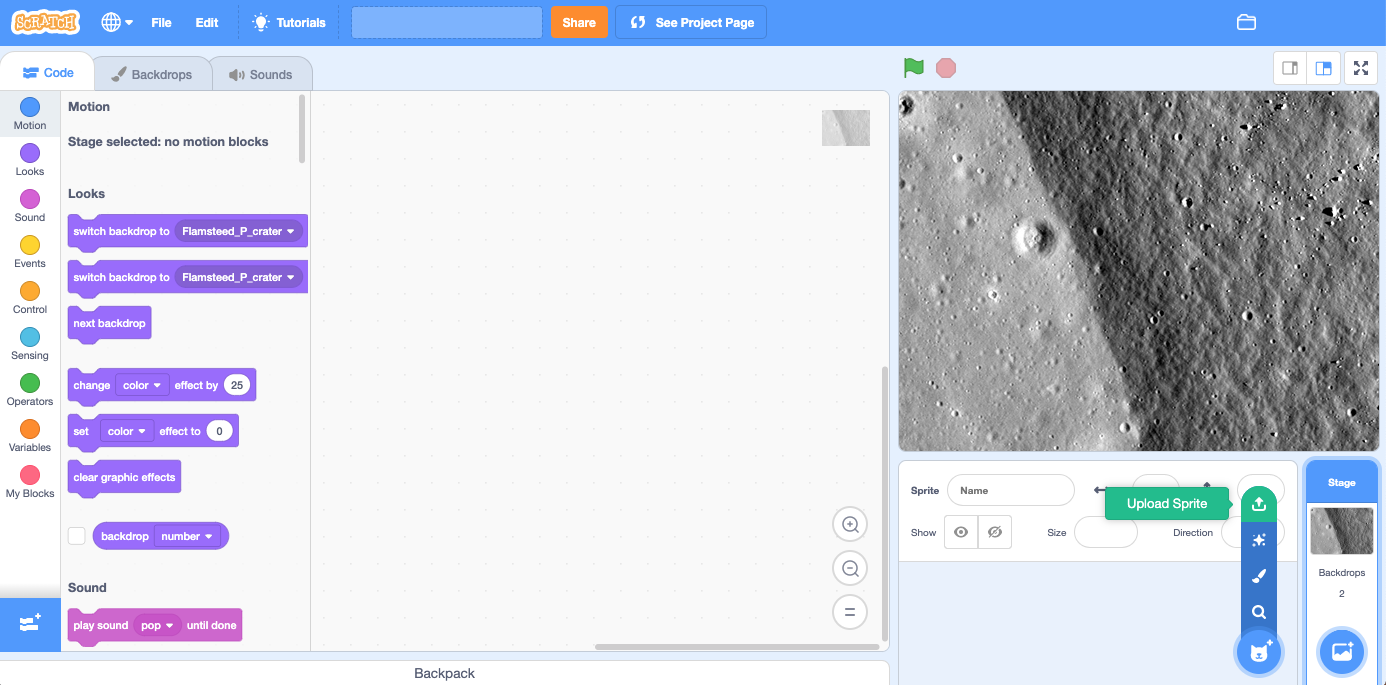This screenshot has height=685, width=1386.
Task: Open the File menu
Action: click(161, 22)
